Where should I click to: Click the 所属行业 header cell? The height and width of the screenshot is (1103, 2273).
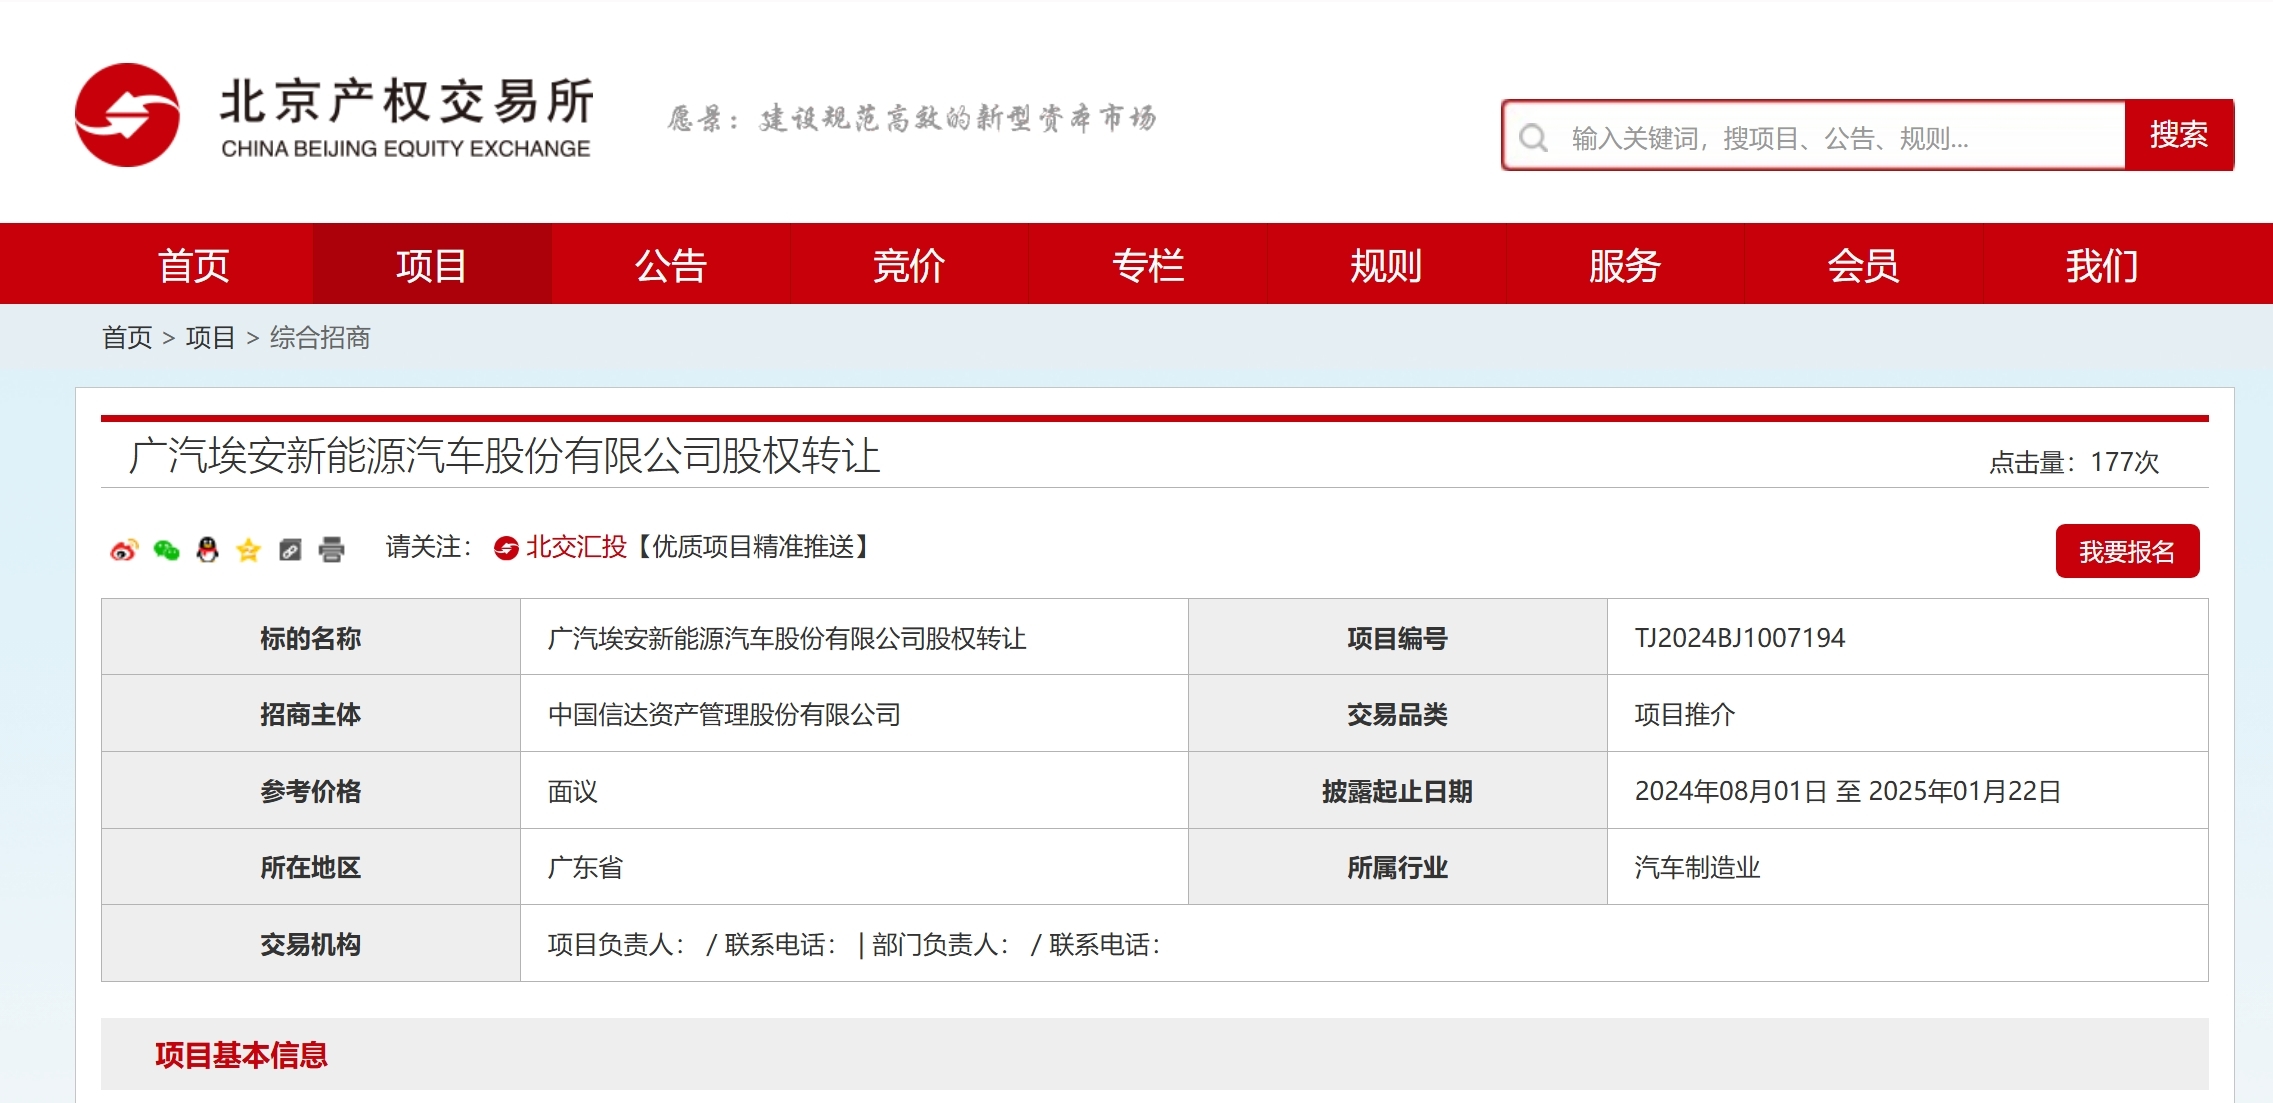[1398, 867]
